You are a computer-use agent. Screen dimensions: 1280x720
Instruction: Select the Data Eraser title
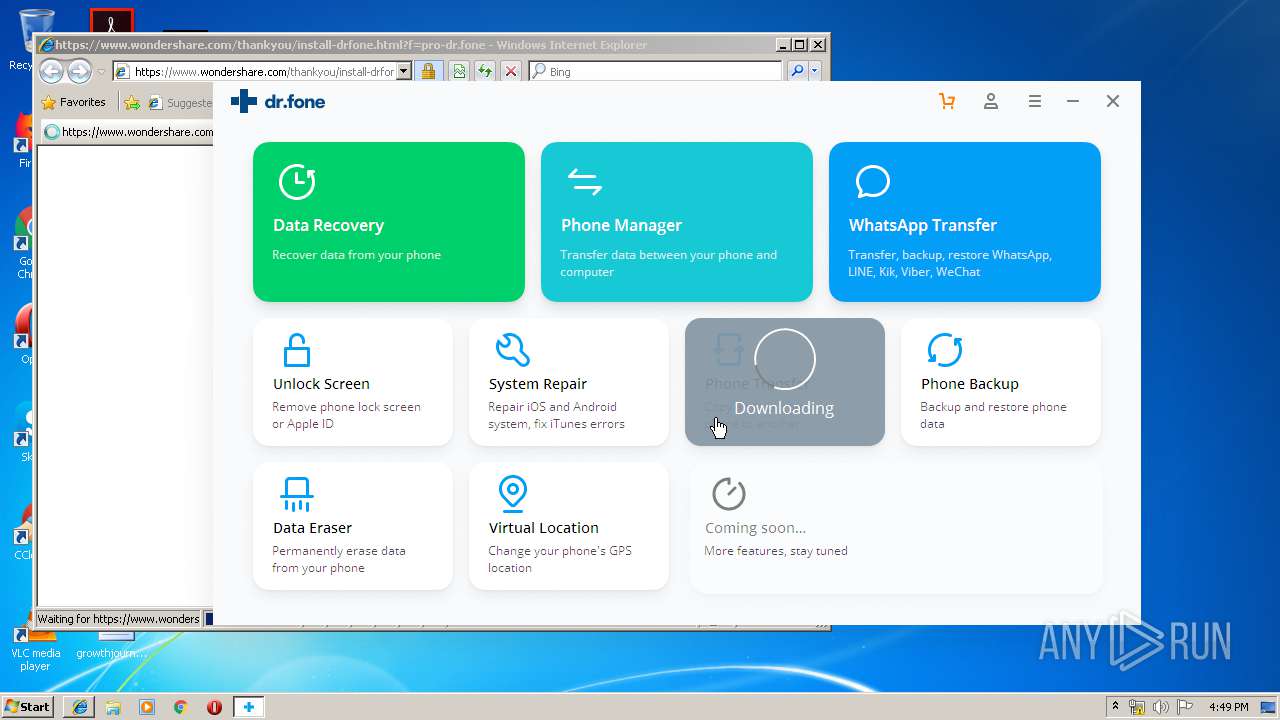click(x=312, y=528)
